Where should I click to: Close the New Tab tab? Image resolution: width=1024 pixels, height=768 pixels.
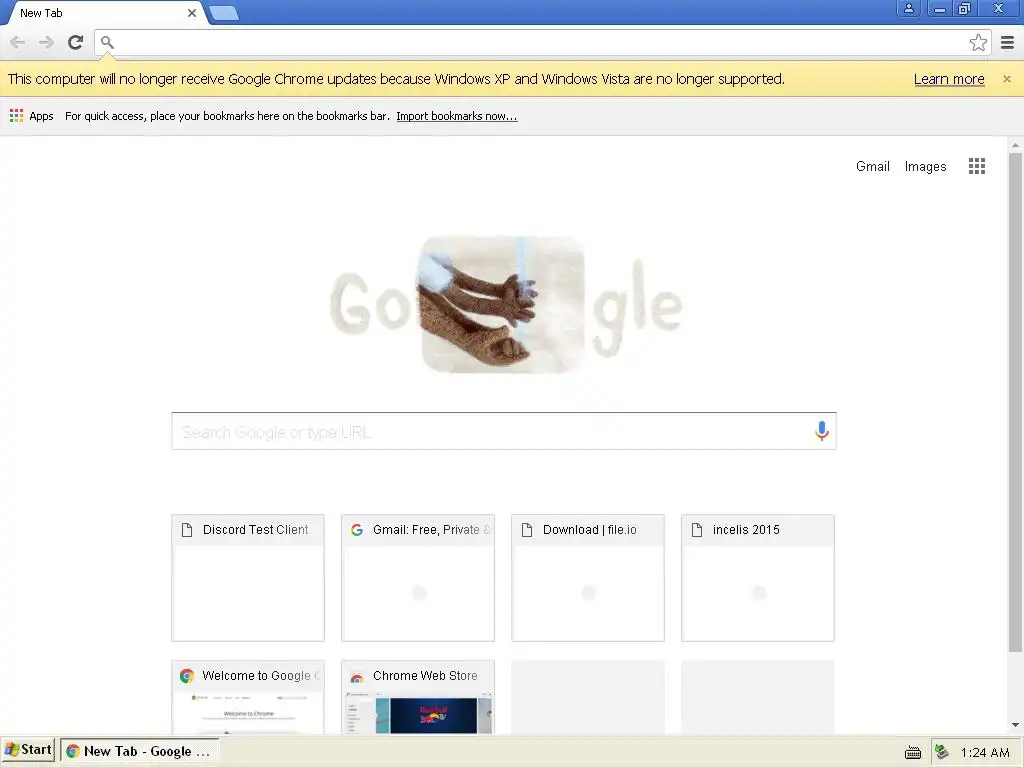pos(191,13)
